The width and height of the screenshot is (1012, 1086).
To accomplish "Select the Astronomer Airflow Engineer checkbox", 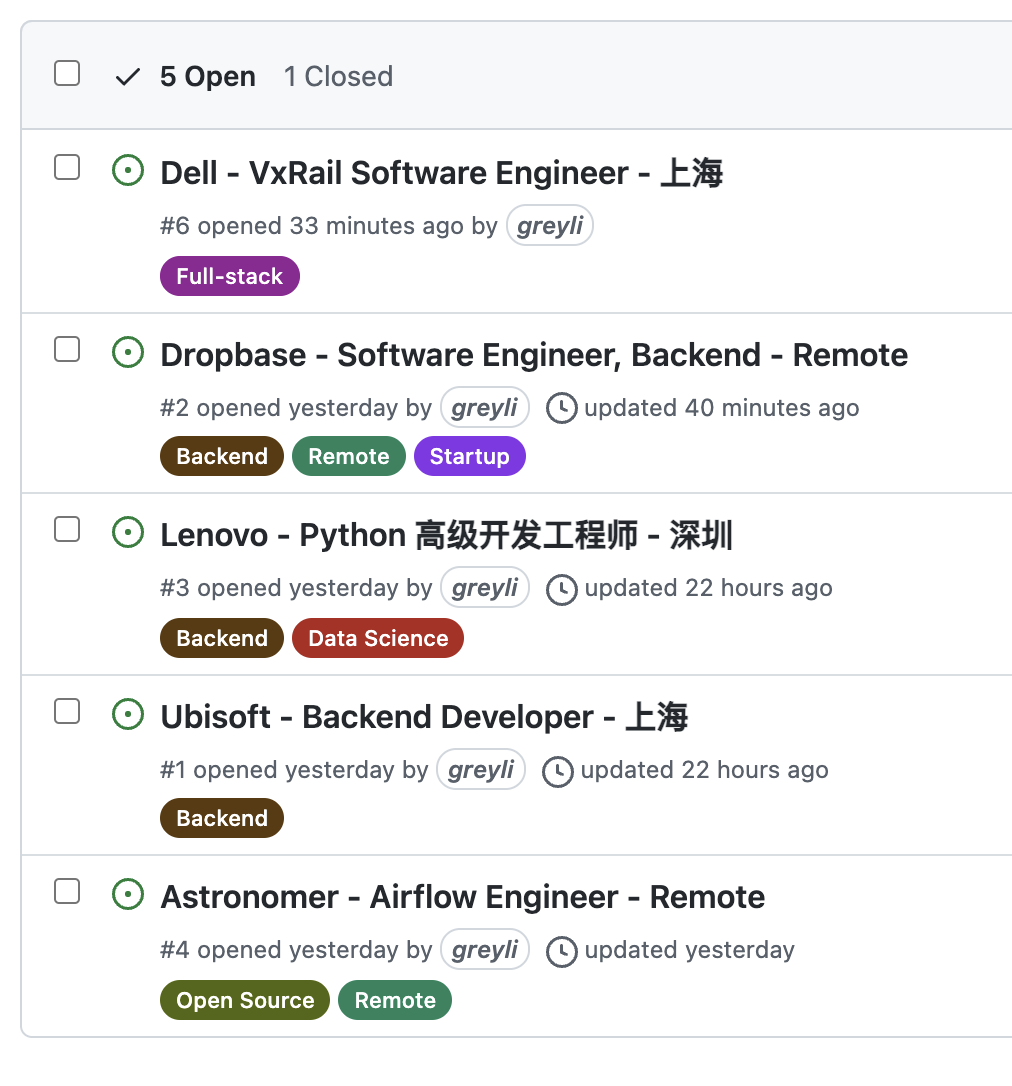I will click(67, 891).
